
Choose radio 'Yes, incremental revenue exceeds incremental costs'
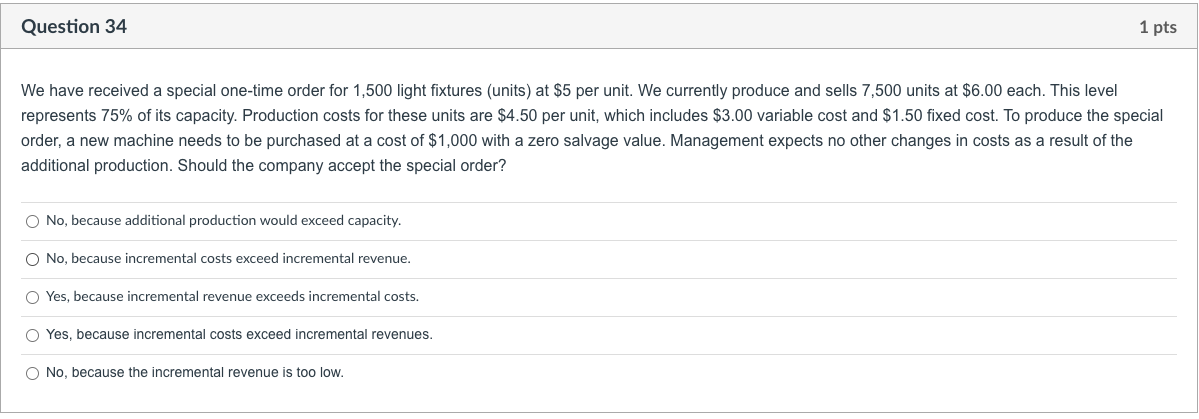tap(33, 297)
